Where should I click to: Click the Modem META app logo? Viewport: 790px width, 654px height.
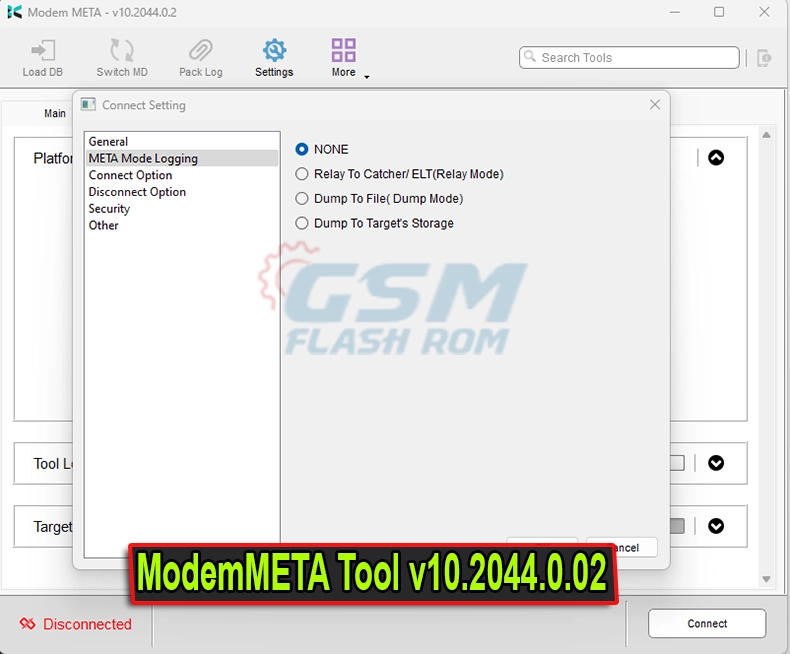tap(15, 12)
